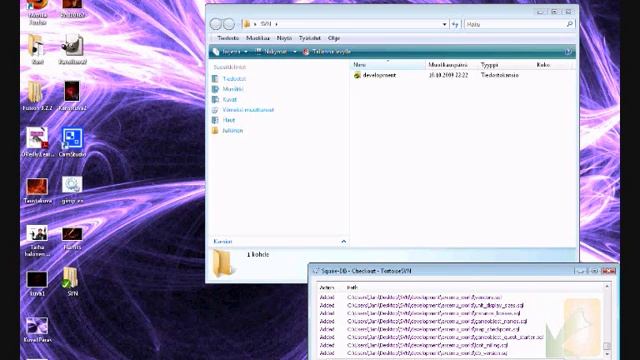Go forward in the SVN Explorer window

pyautogui.click(x=229, y=24)
